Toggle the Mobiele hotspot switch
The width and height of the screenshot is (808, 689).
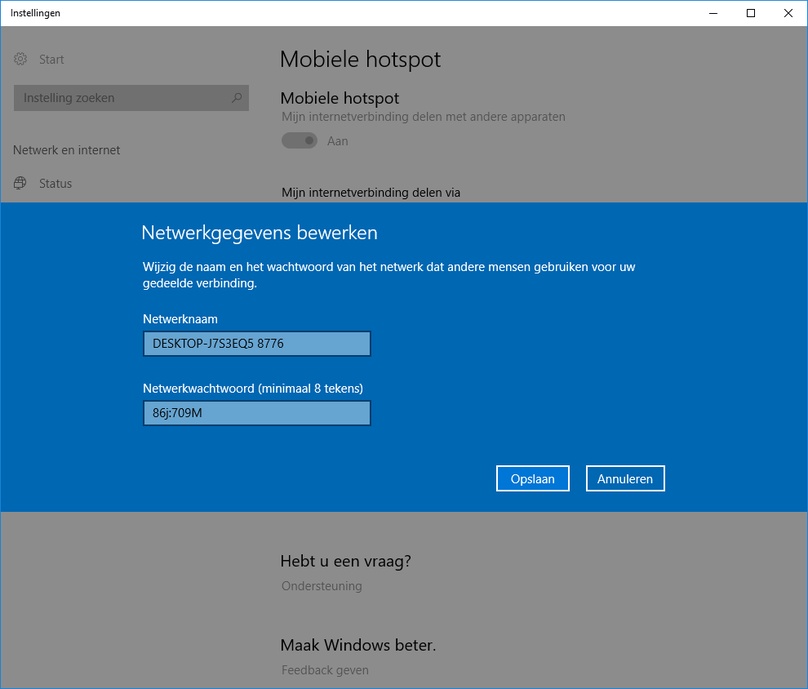coord(299,141)
